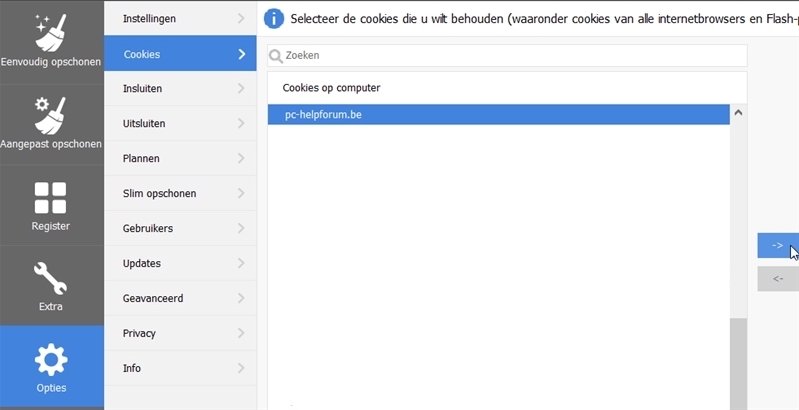
Task: Click the blue info icon
Action: [273, 18]
